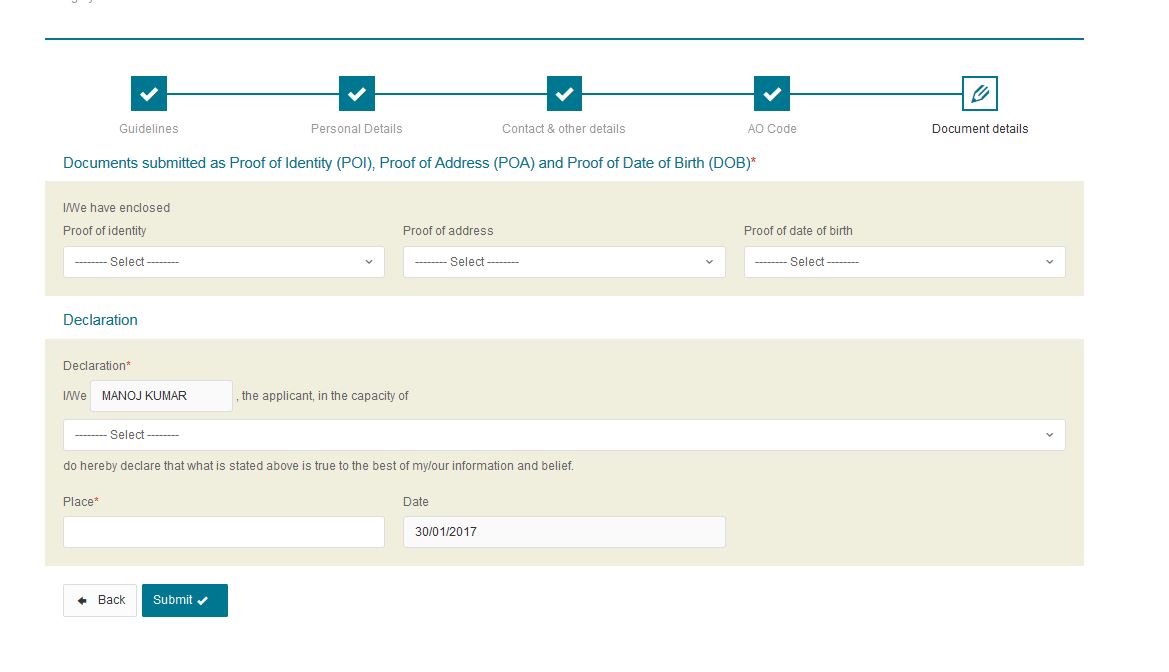Switch to the AO Code step label
This screenshot has width=1169, height=672.
coord(772,129)
